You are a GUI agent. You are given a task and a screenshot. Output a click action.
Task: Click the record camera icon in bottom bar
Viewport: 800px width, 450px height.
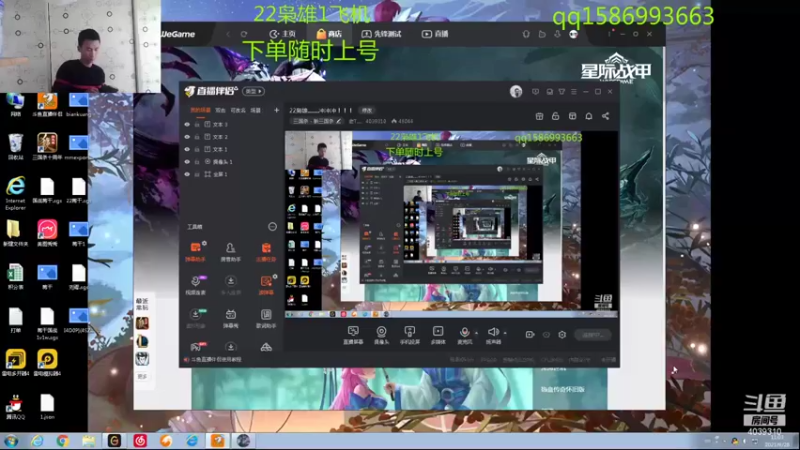530,335
